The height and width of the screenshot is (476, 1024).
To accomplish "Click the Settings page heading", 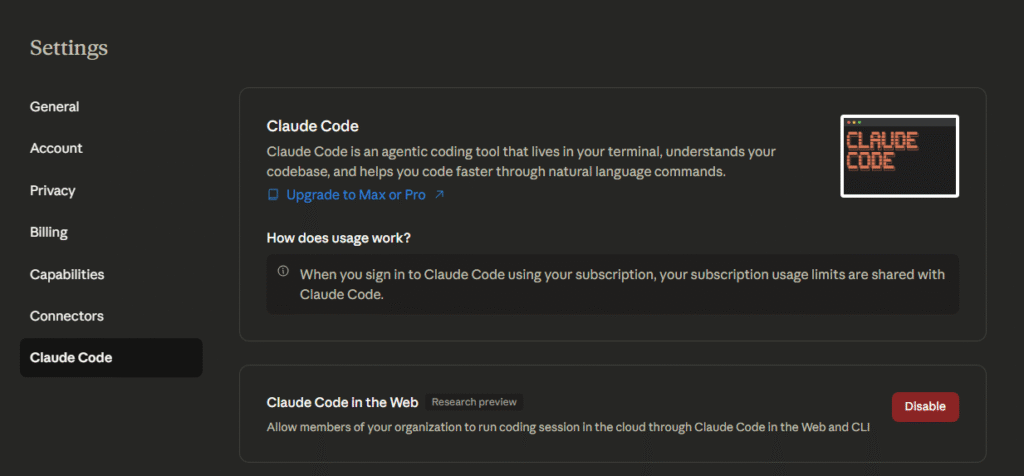I will click(69, 48).
